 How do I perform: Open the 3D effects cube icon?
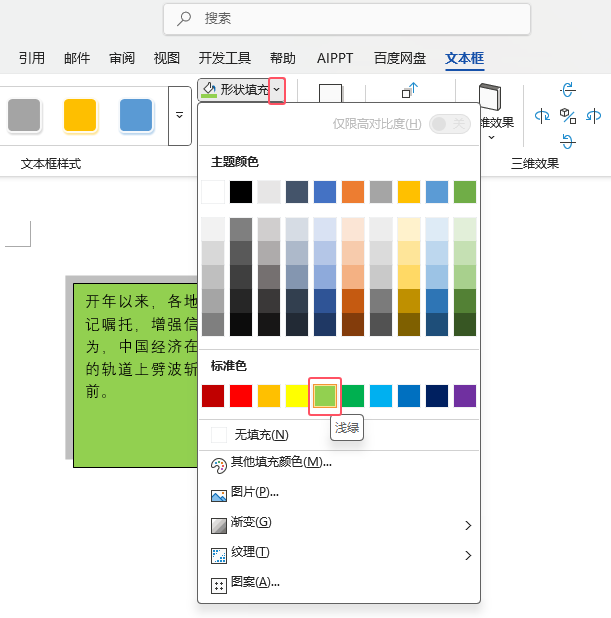click(490, 97)
